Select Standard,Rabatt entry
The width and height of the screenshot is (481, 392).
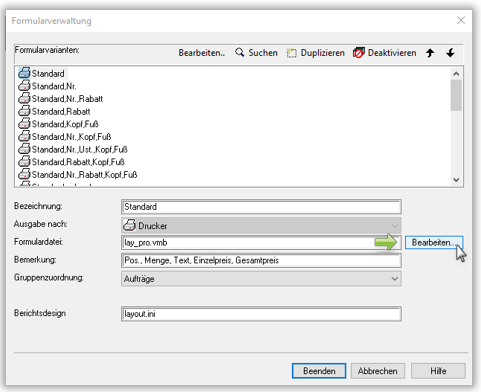click(61, 112)
